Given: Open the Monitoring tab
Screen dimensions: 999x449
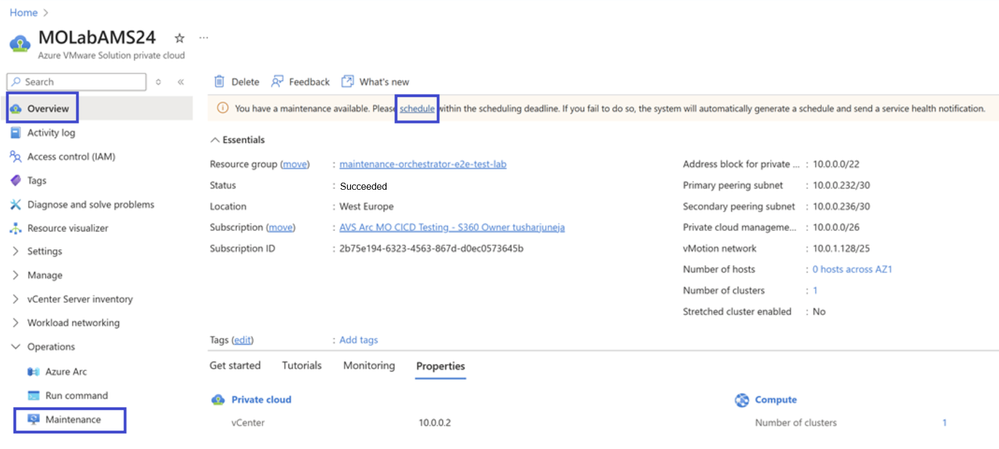Looking at the screenshot, I should 369,366.
